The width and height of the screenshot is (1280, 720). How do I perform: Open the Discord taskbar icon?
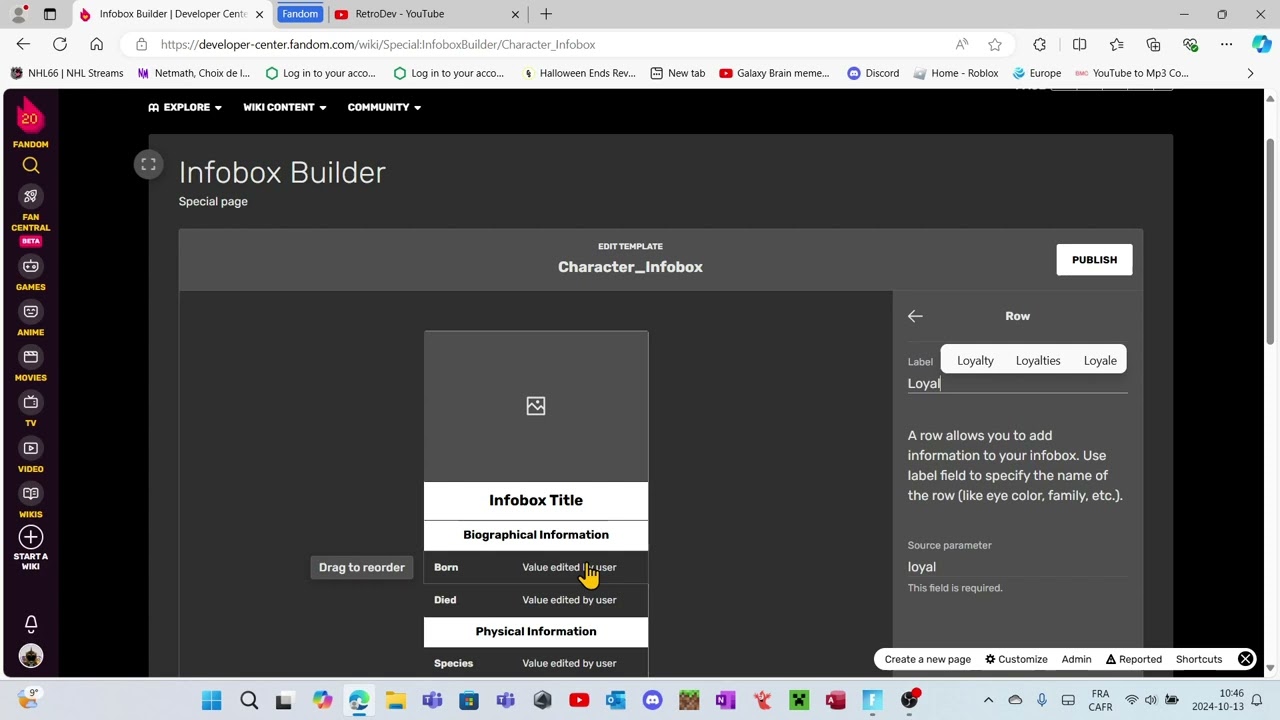[652, 701]
